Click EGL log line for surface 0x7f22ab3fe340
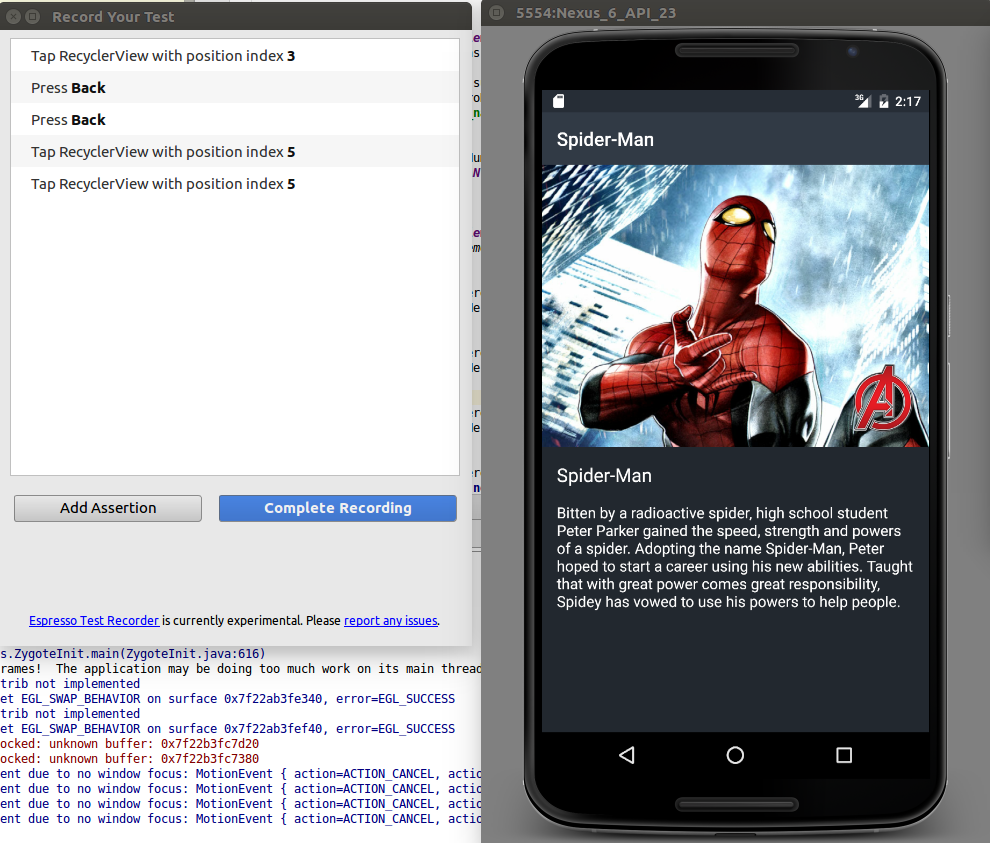The image size is (990, 843). [x=227, y=699]
